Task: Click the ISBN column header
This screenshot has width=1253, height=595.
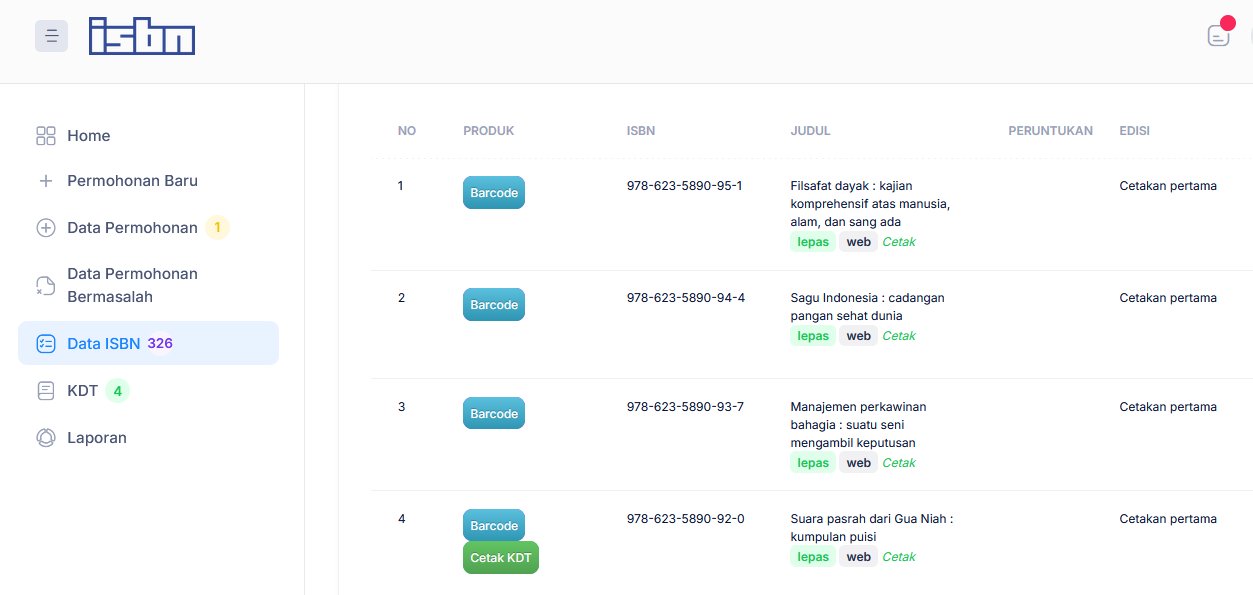Action: pyautogui.click(x=641, y=131)
